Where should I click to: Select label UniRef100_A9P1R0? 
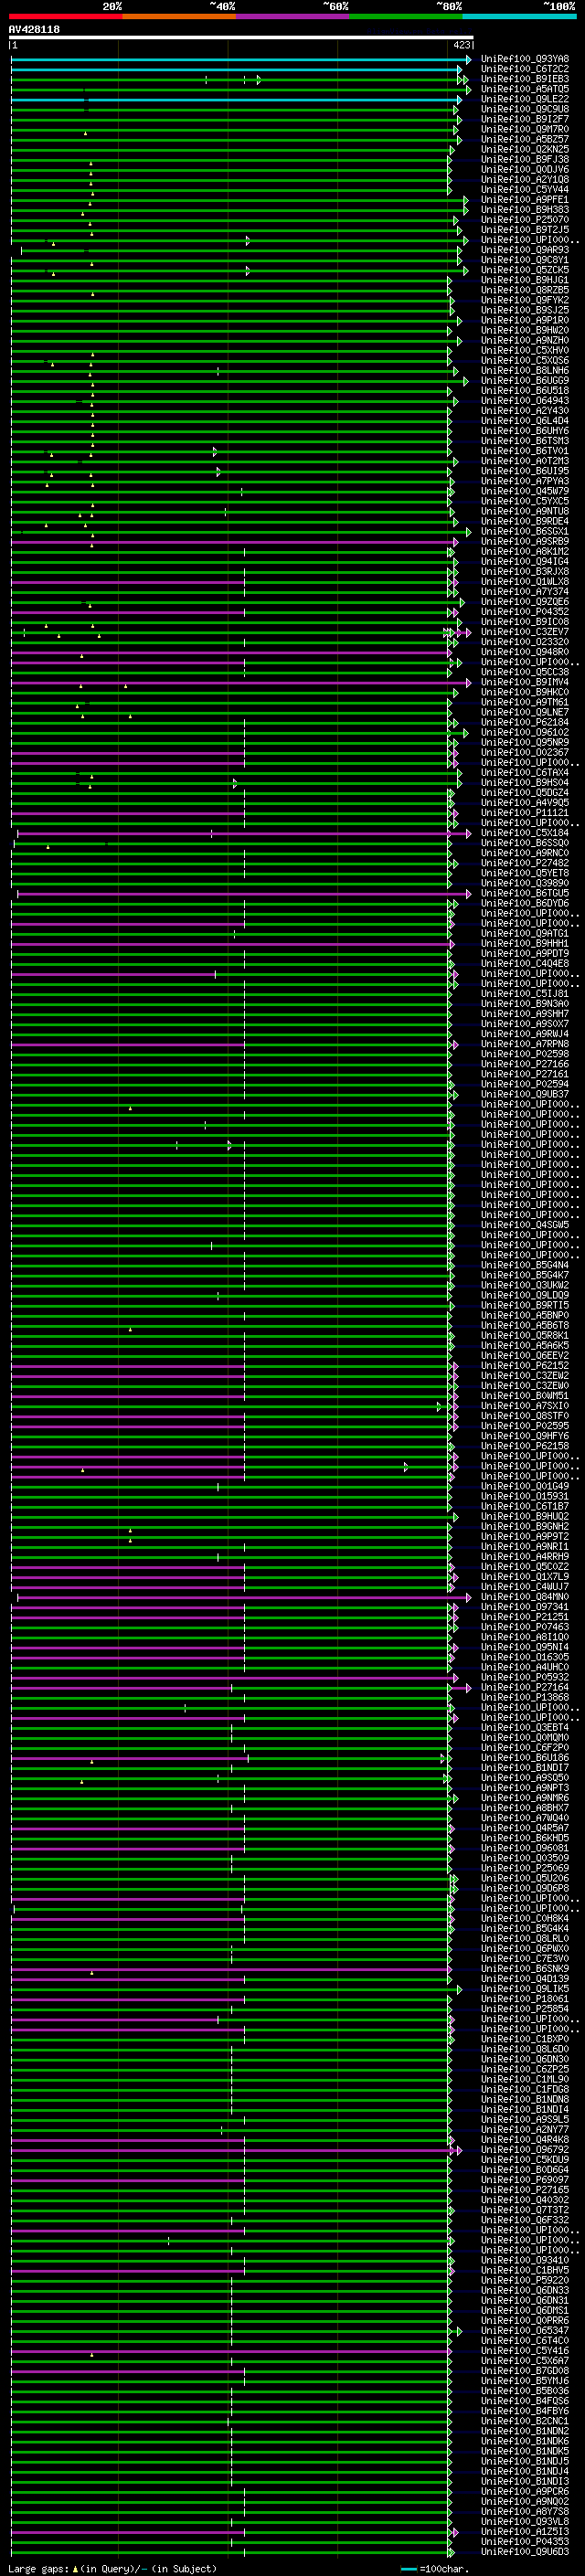pos(525,320)
